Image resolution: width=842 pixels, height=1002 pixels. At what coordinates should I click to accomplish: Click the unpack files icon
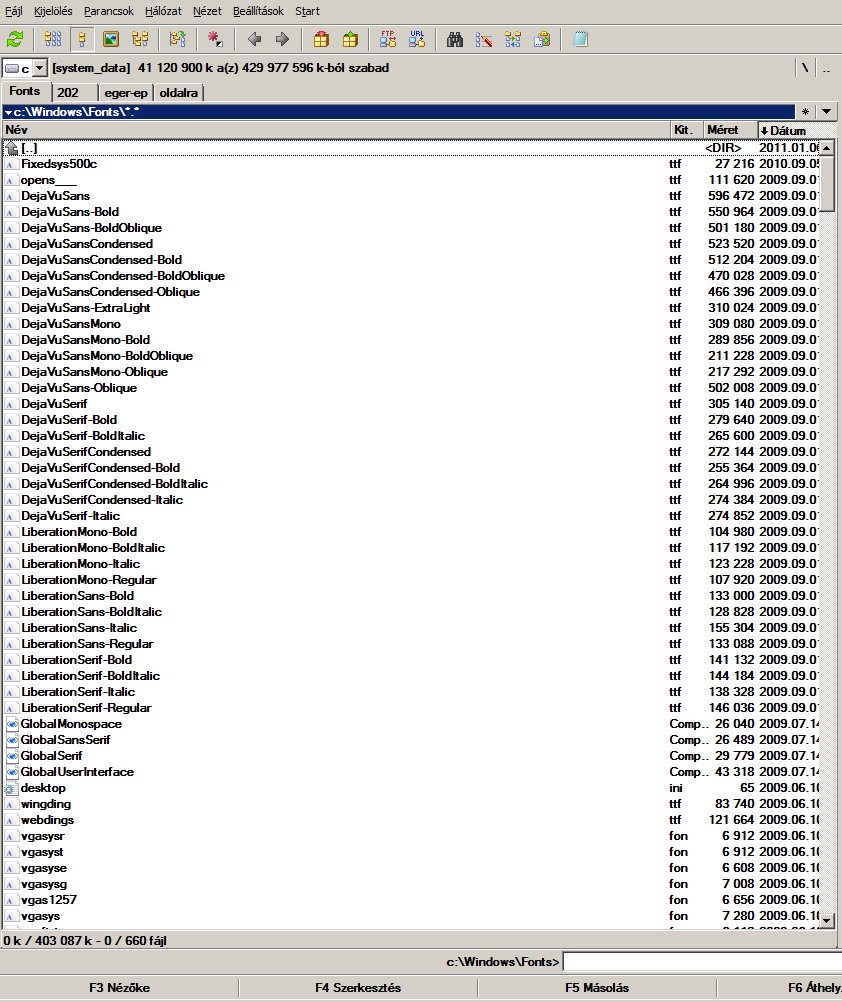coord(350,40)
